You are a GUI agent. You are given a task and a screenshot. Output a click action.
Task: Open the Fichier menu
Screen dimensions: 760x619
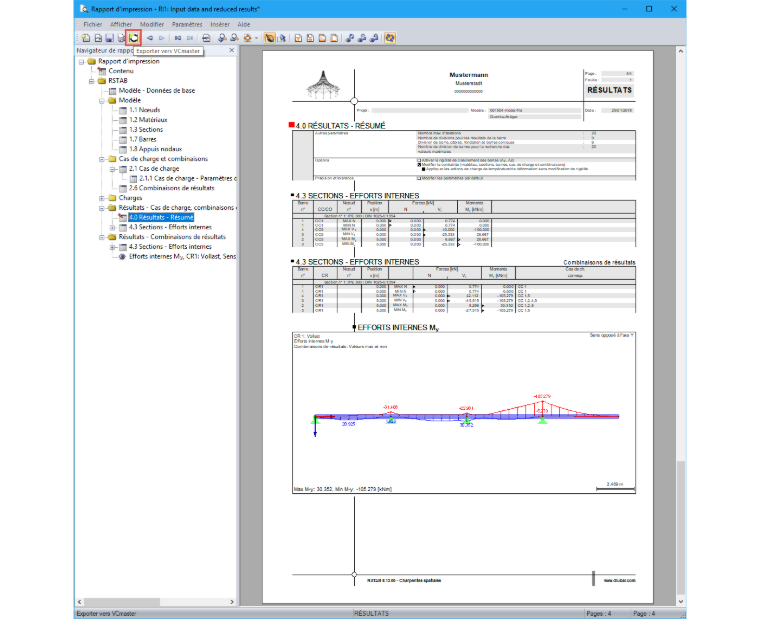pos(93,24)
